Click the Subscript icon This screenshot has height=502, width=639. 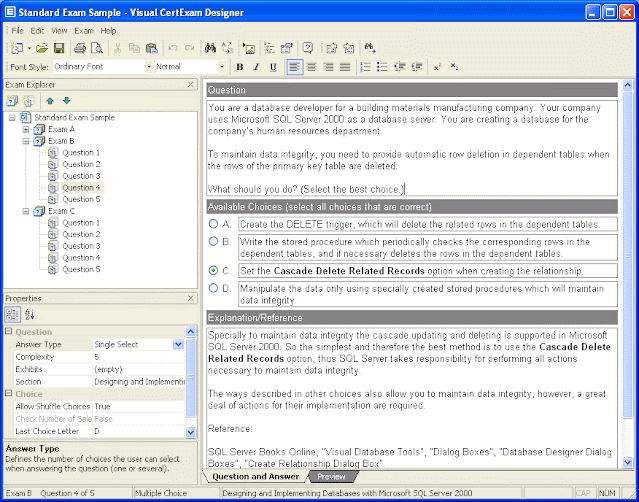click(x=454, y=67)
